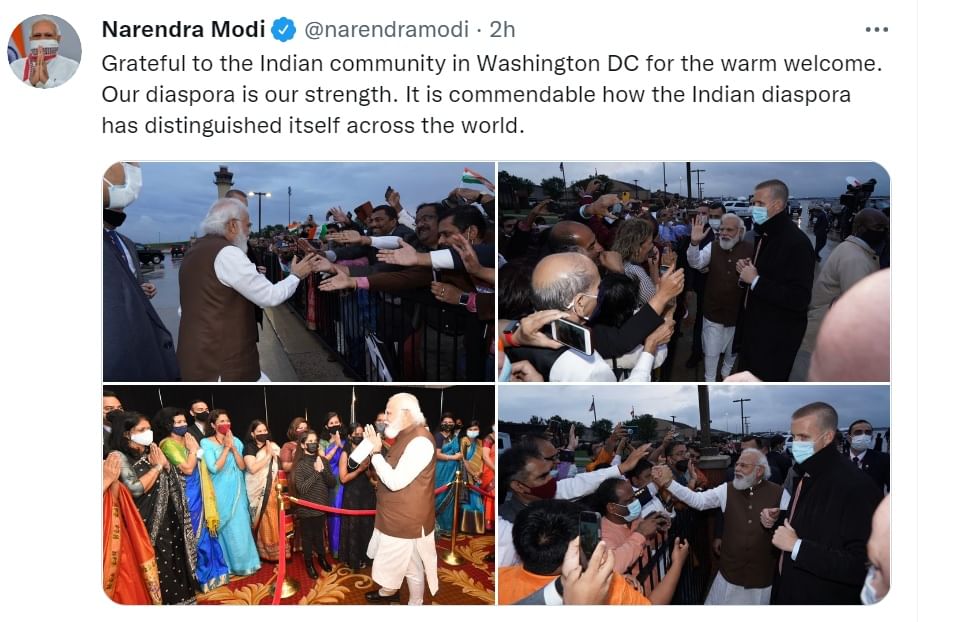Viewport: 962px width, 622px height.
Task: Open the bottom-left photo with women in sarees
Action: pyautogui.click(x=299, y=494)
